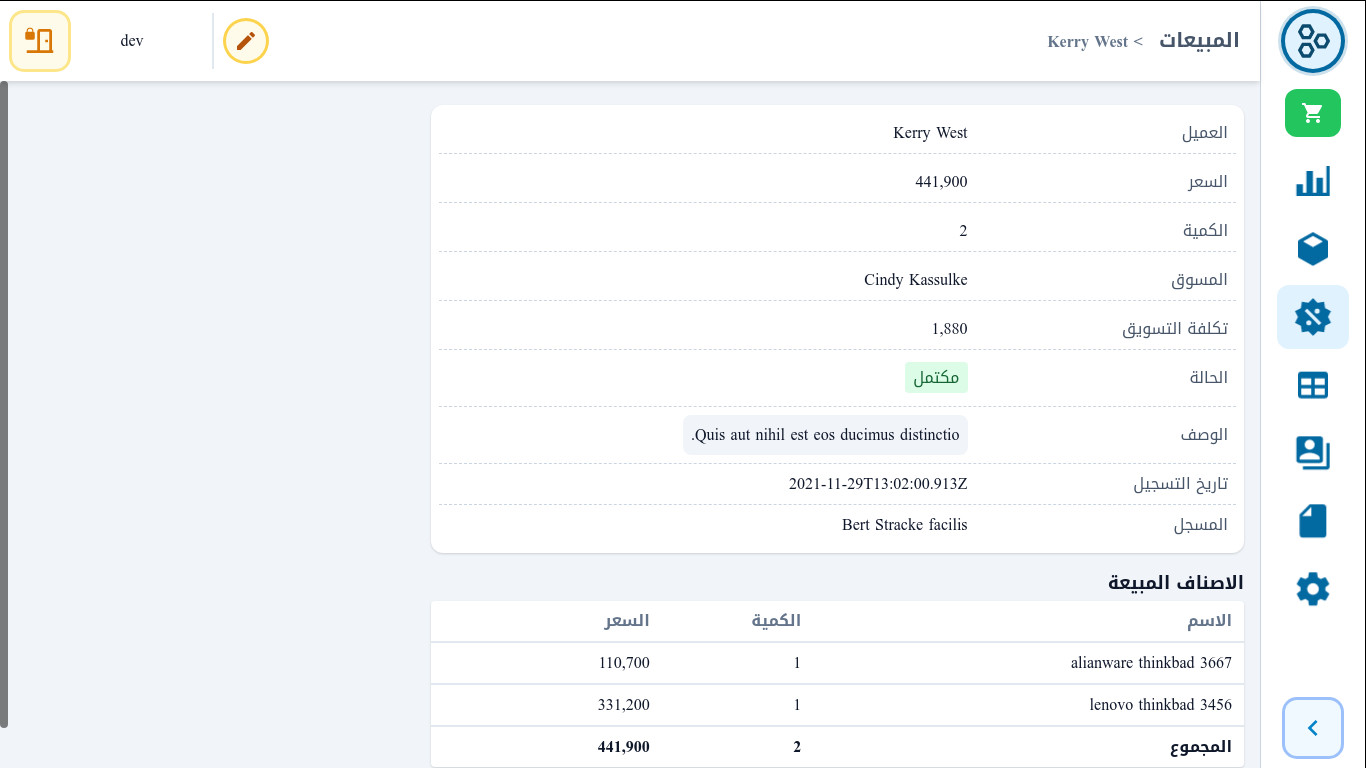Viewport: 1366px width, 768px height.
Task: Click the الاسم column header
Action: (1209, 621)
